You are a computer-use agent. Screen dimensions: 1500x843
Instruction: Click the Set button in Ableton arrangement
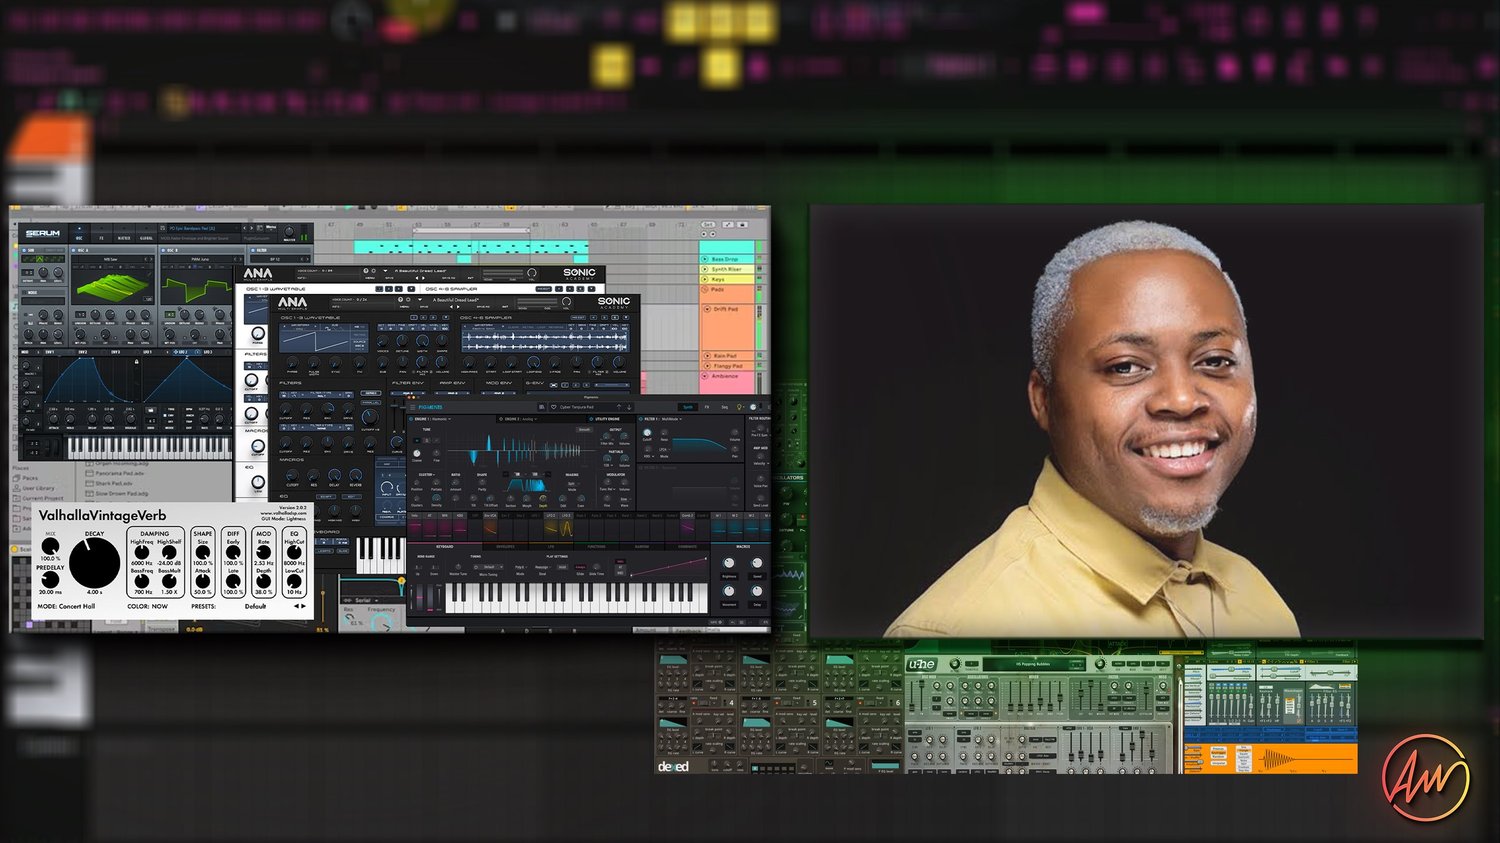click(x=709, y=225)
